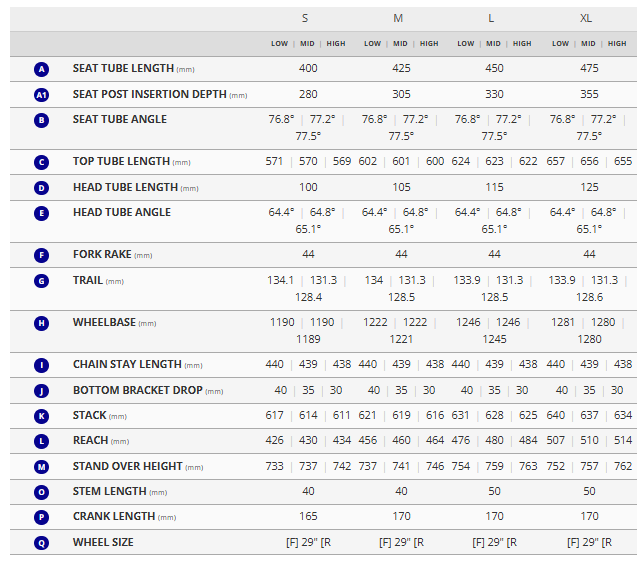Select the circular L badge beside Reach
The width and height of the screenshot is (640, 563).
(41, 441)
